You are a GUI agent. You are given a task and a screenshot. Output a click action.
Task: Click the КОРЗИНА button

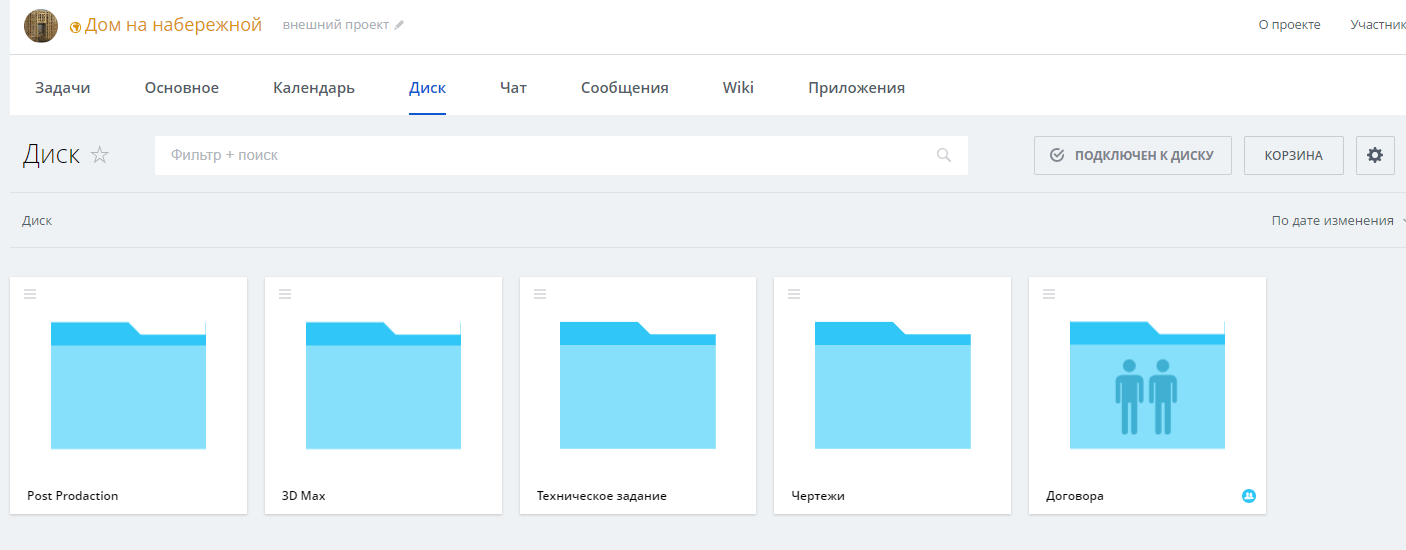click(1293, 155)
